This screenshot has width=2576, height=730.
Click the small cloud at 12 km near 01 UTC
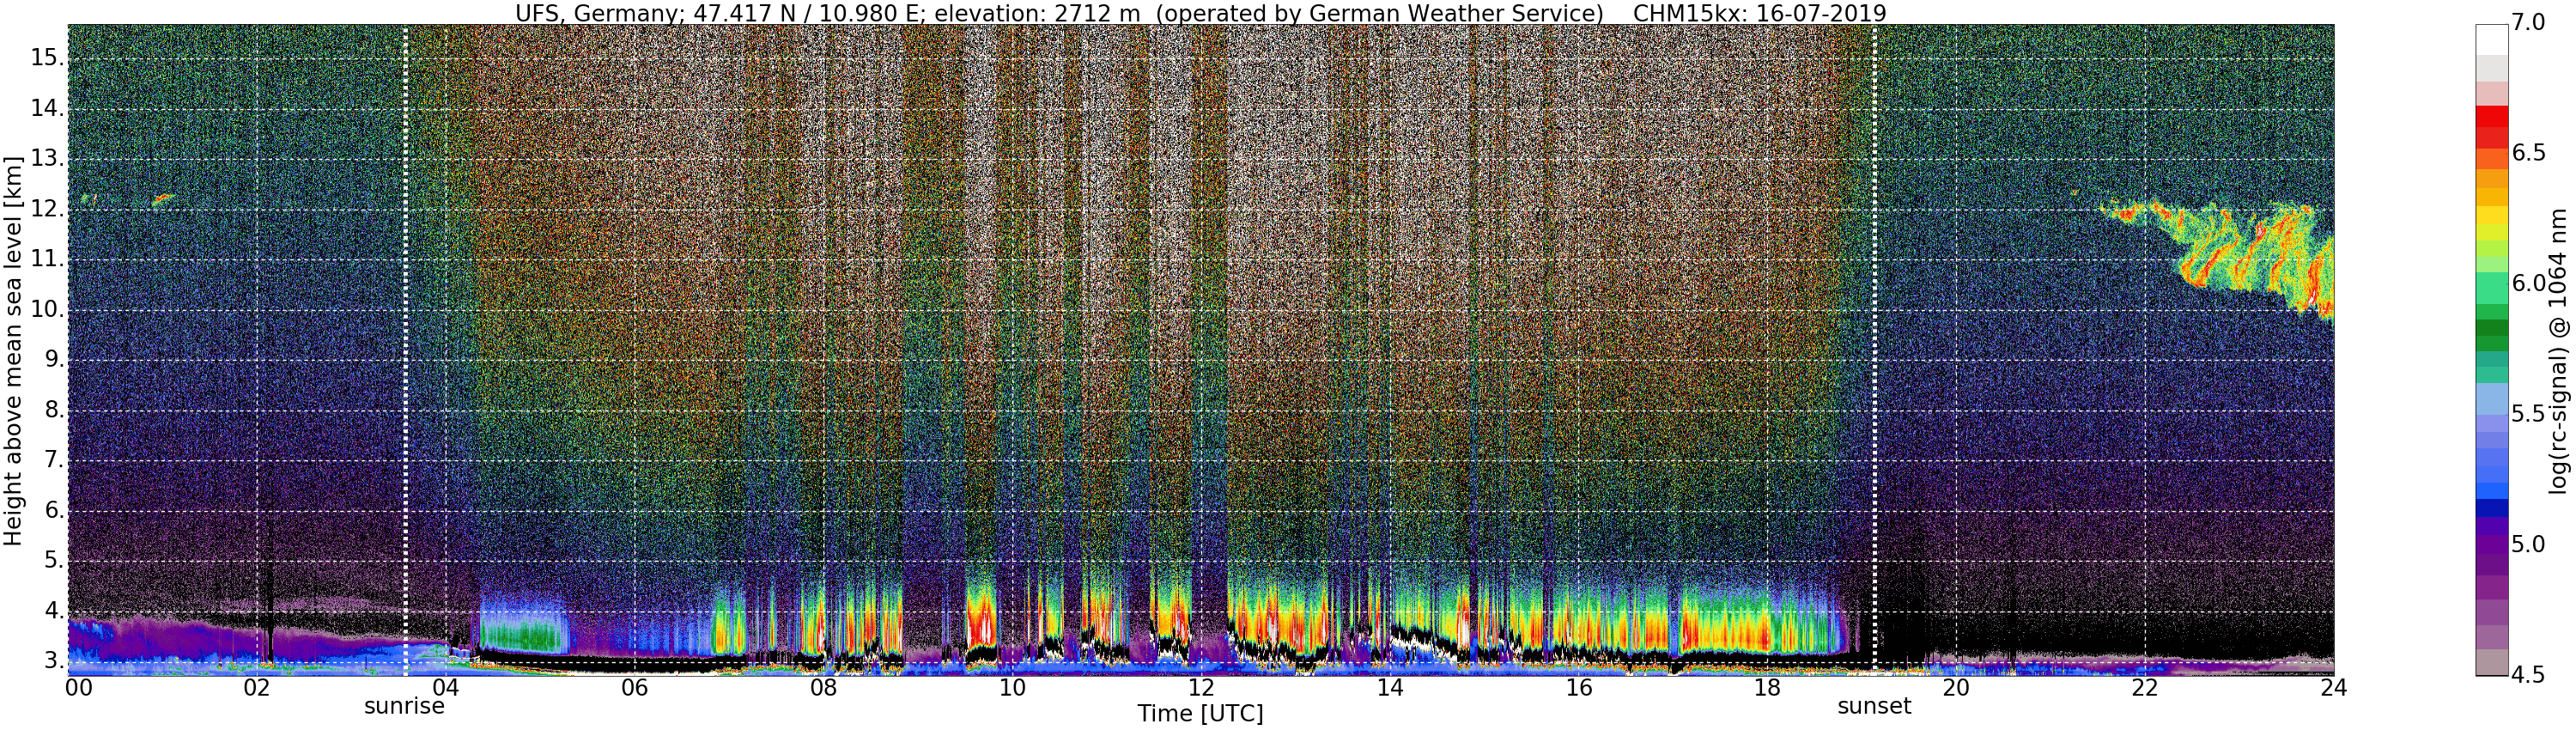click(x=163, y=199)
